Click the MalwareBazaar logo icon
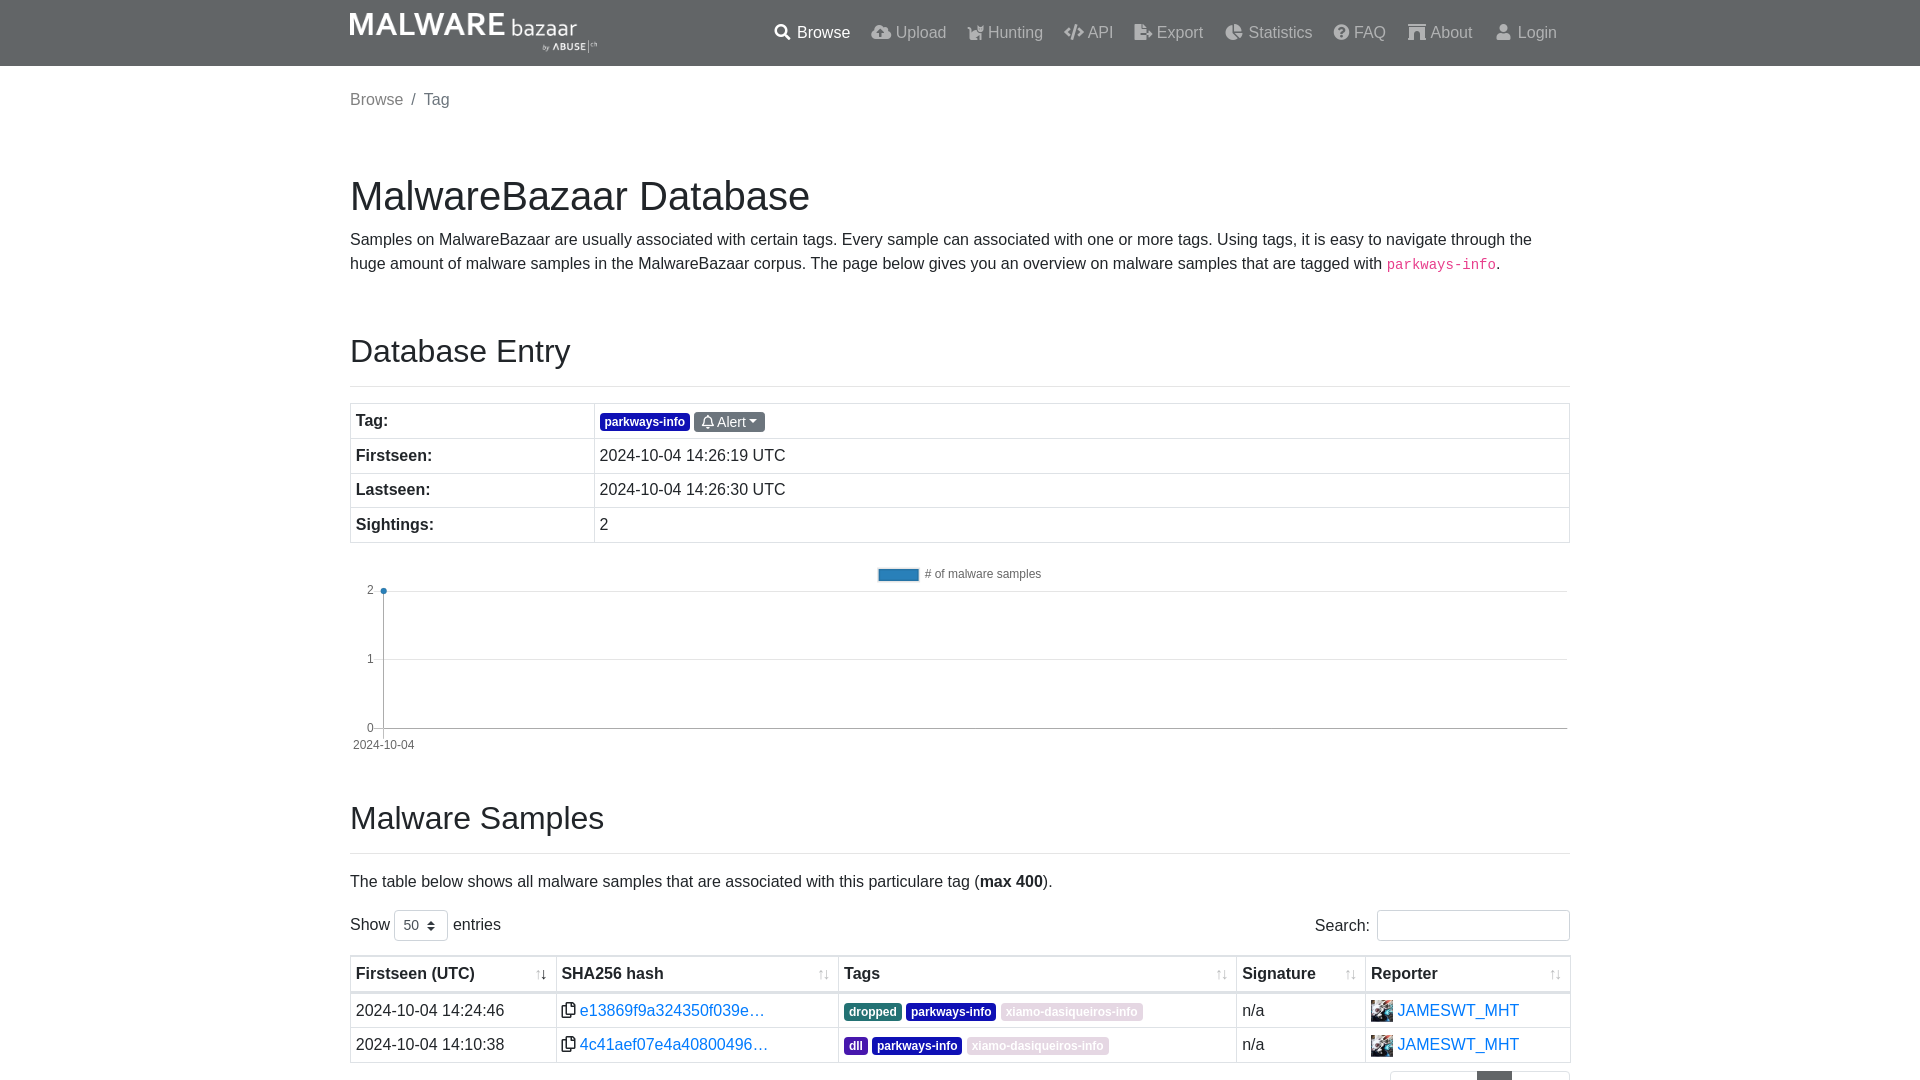1920x1080 pixels. pos(472,32)
